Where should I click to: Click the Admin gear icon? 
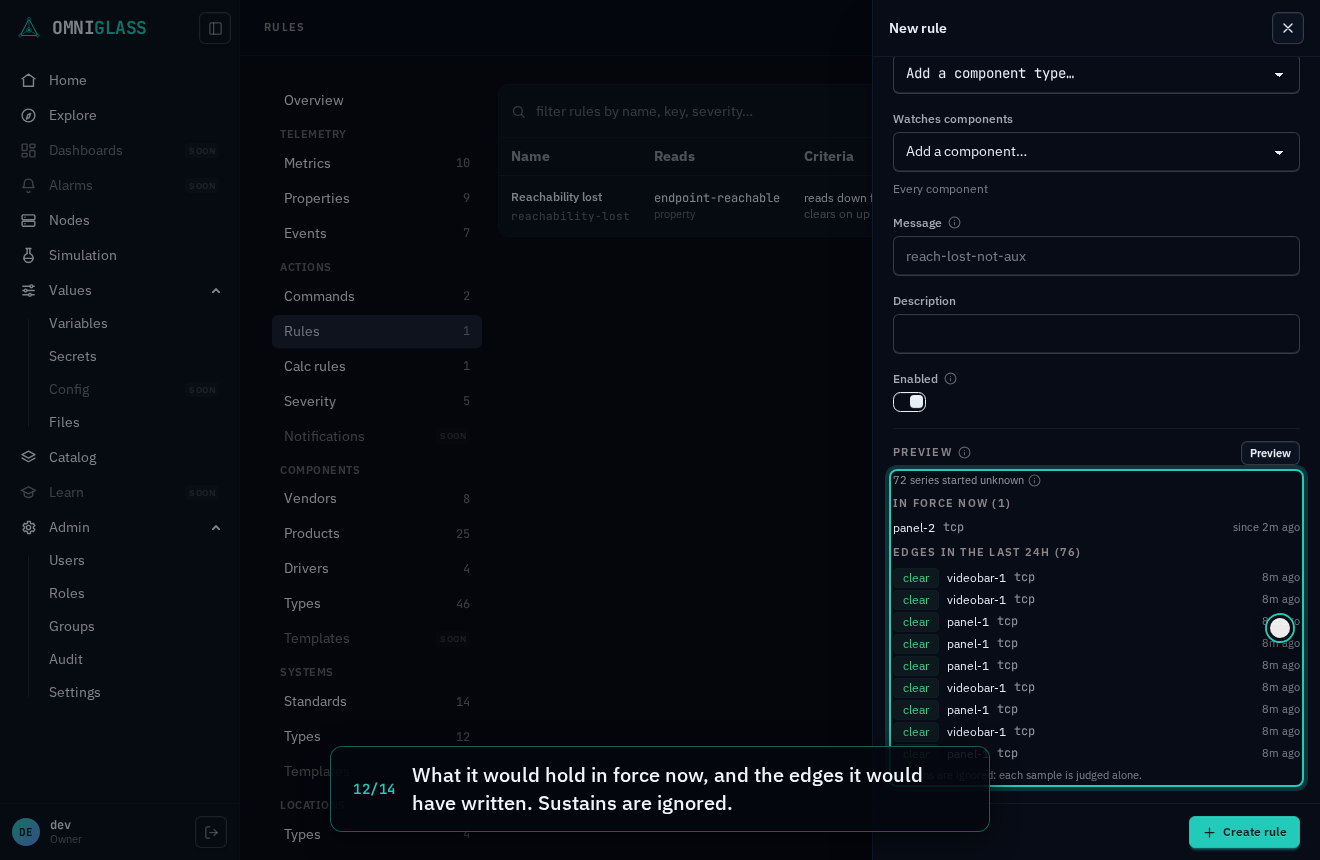pyautogui.click(x=29, y=527)
